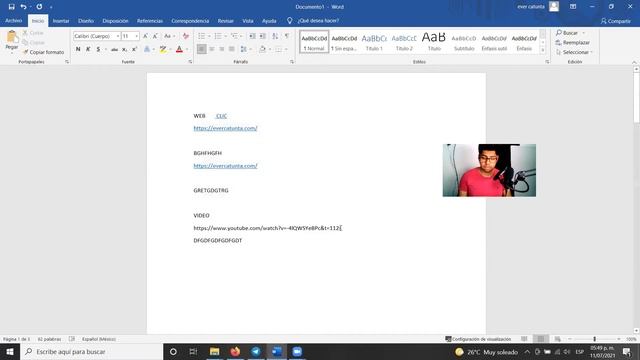
Task: Switch to the Insertar tab
Action: point(61,21)
